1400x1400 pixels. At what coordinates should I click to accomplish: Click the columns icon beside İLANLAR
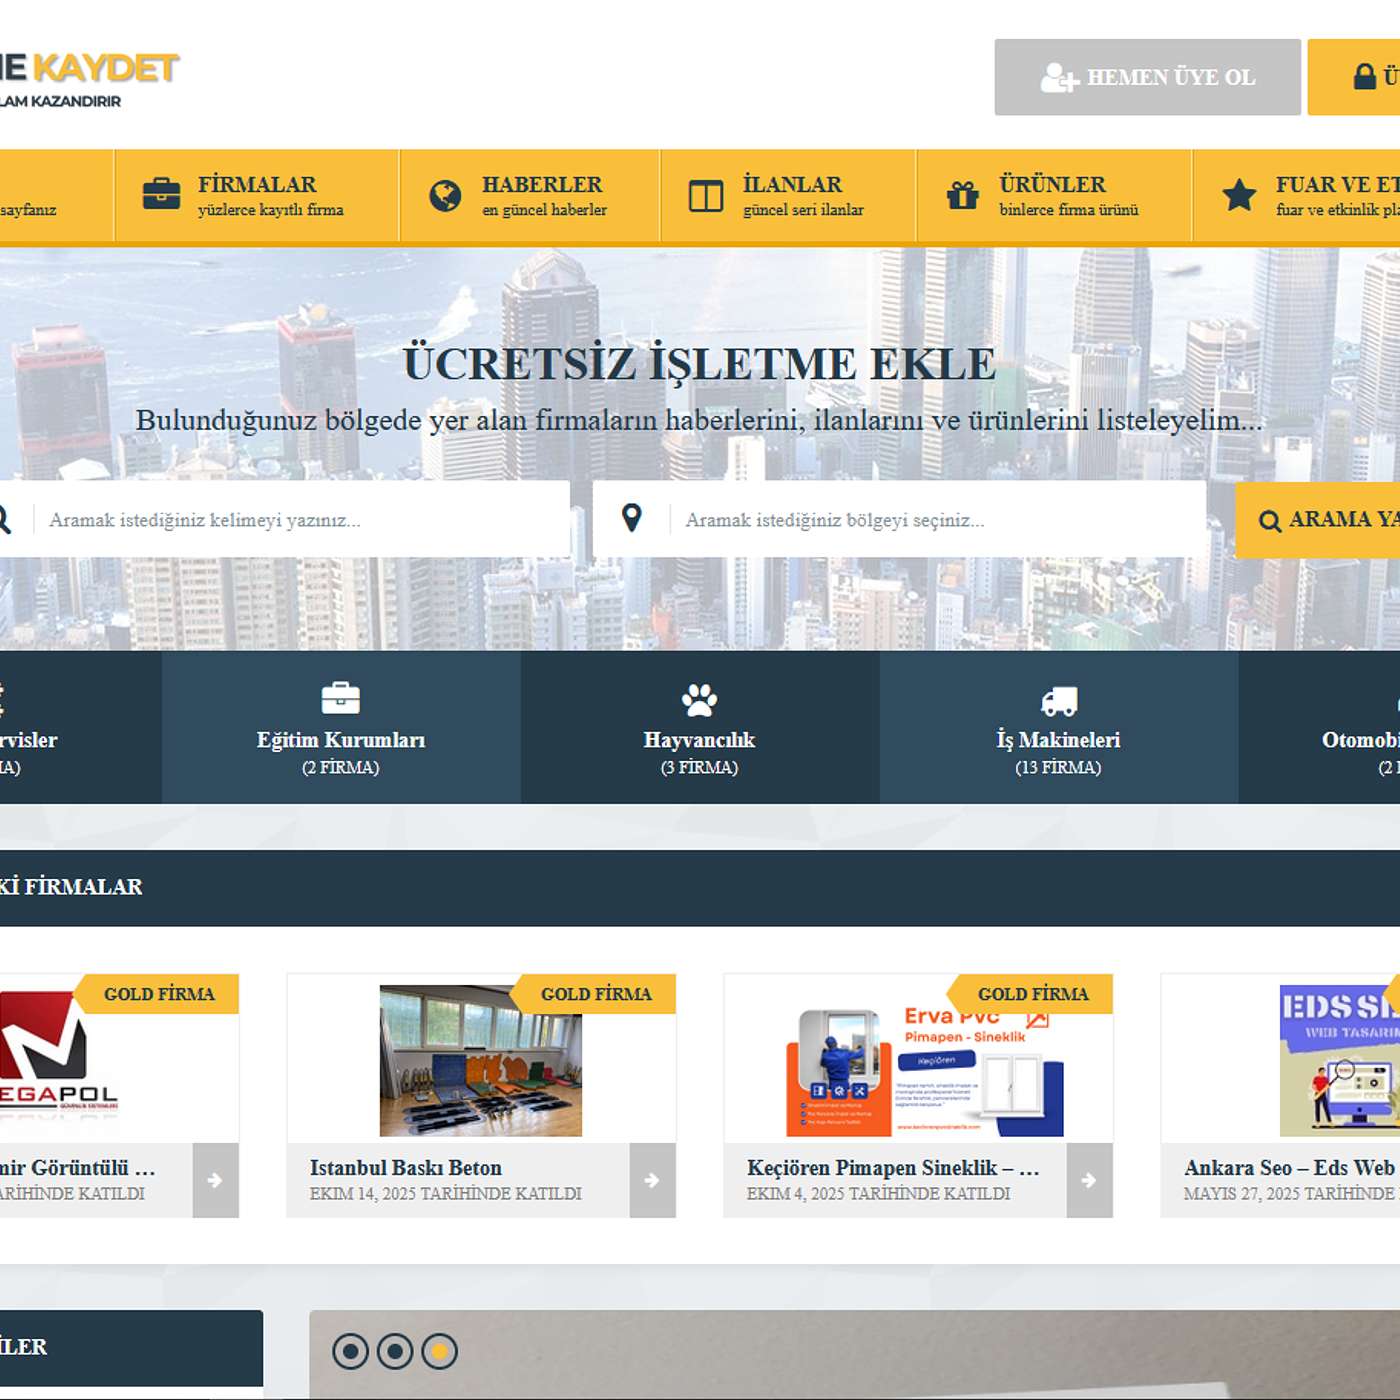click(705, 196)
